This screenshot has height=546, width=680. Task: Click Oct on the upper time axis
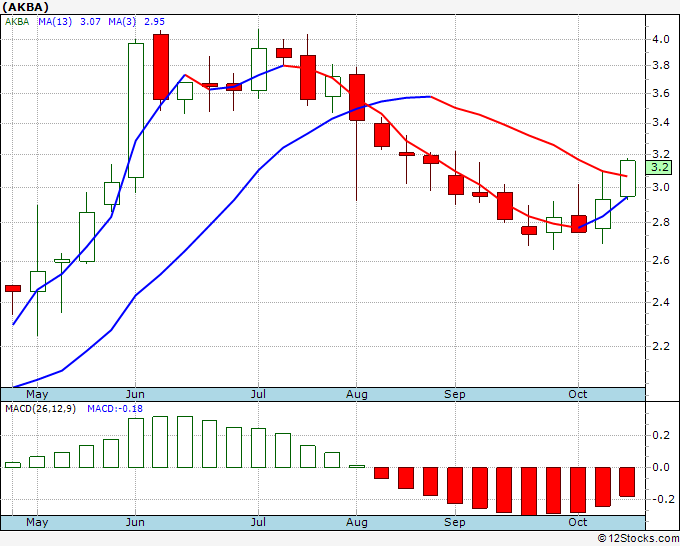click(x=578, y=394)
